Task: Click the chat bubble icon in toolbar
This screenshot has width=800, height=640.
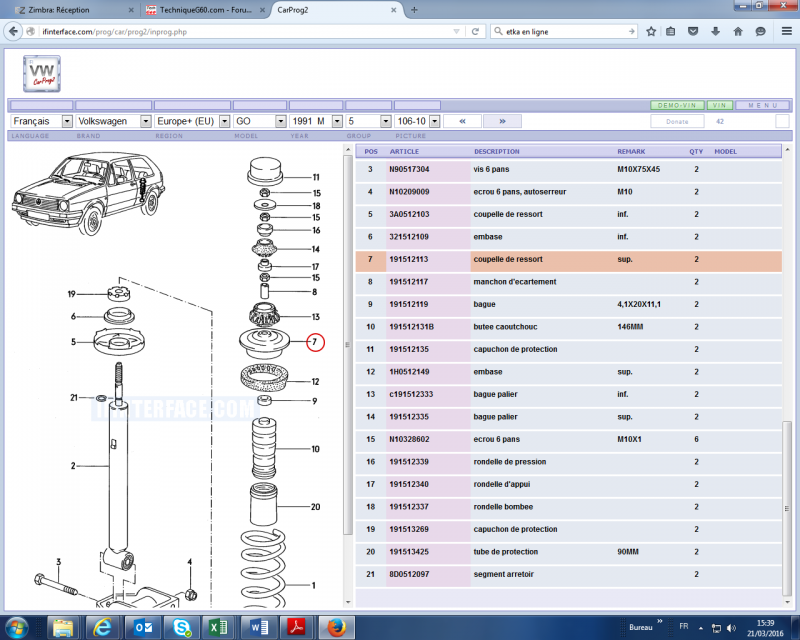Action: point(760,32)
